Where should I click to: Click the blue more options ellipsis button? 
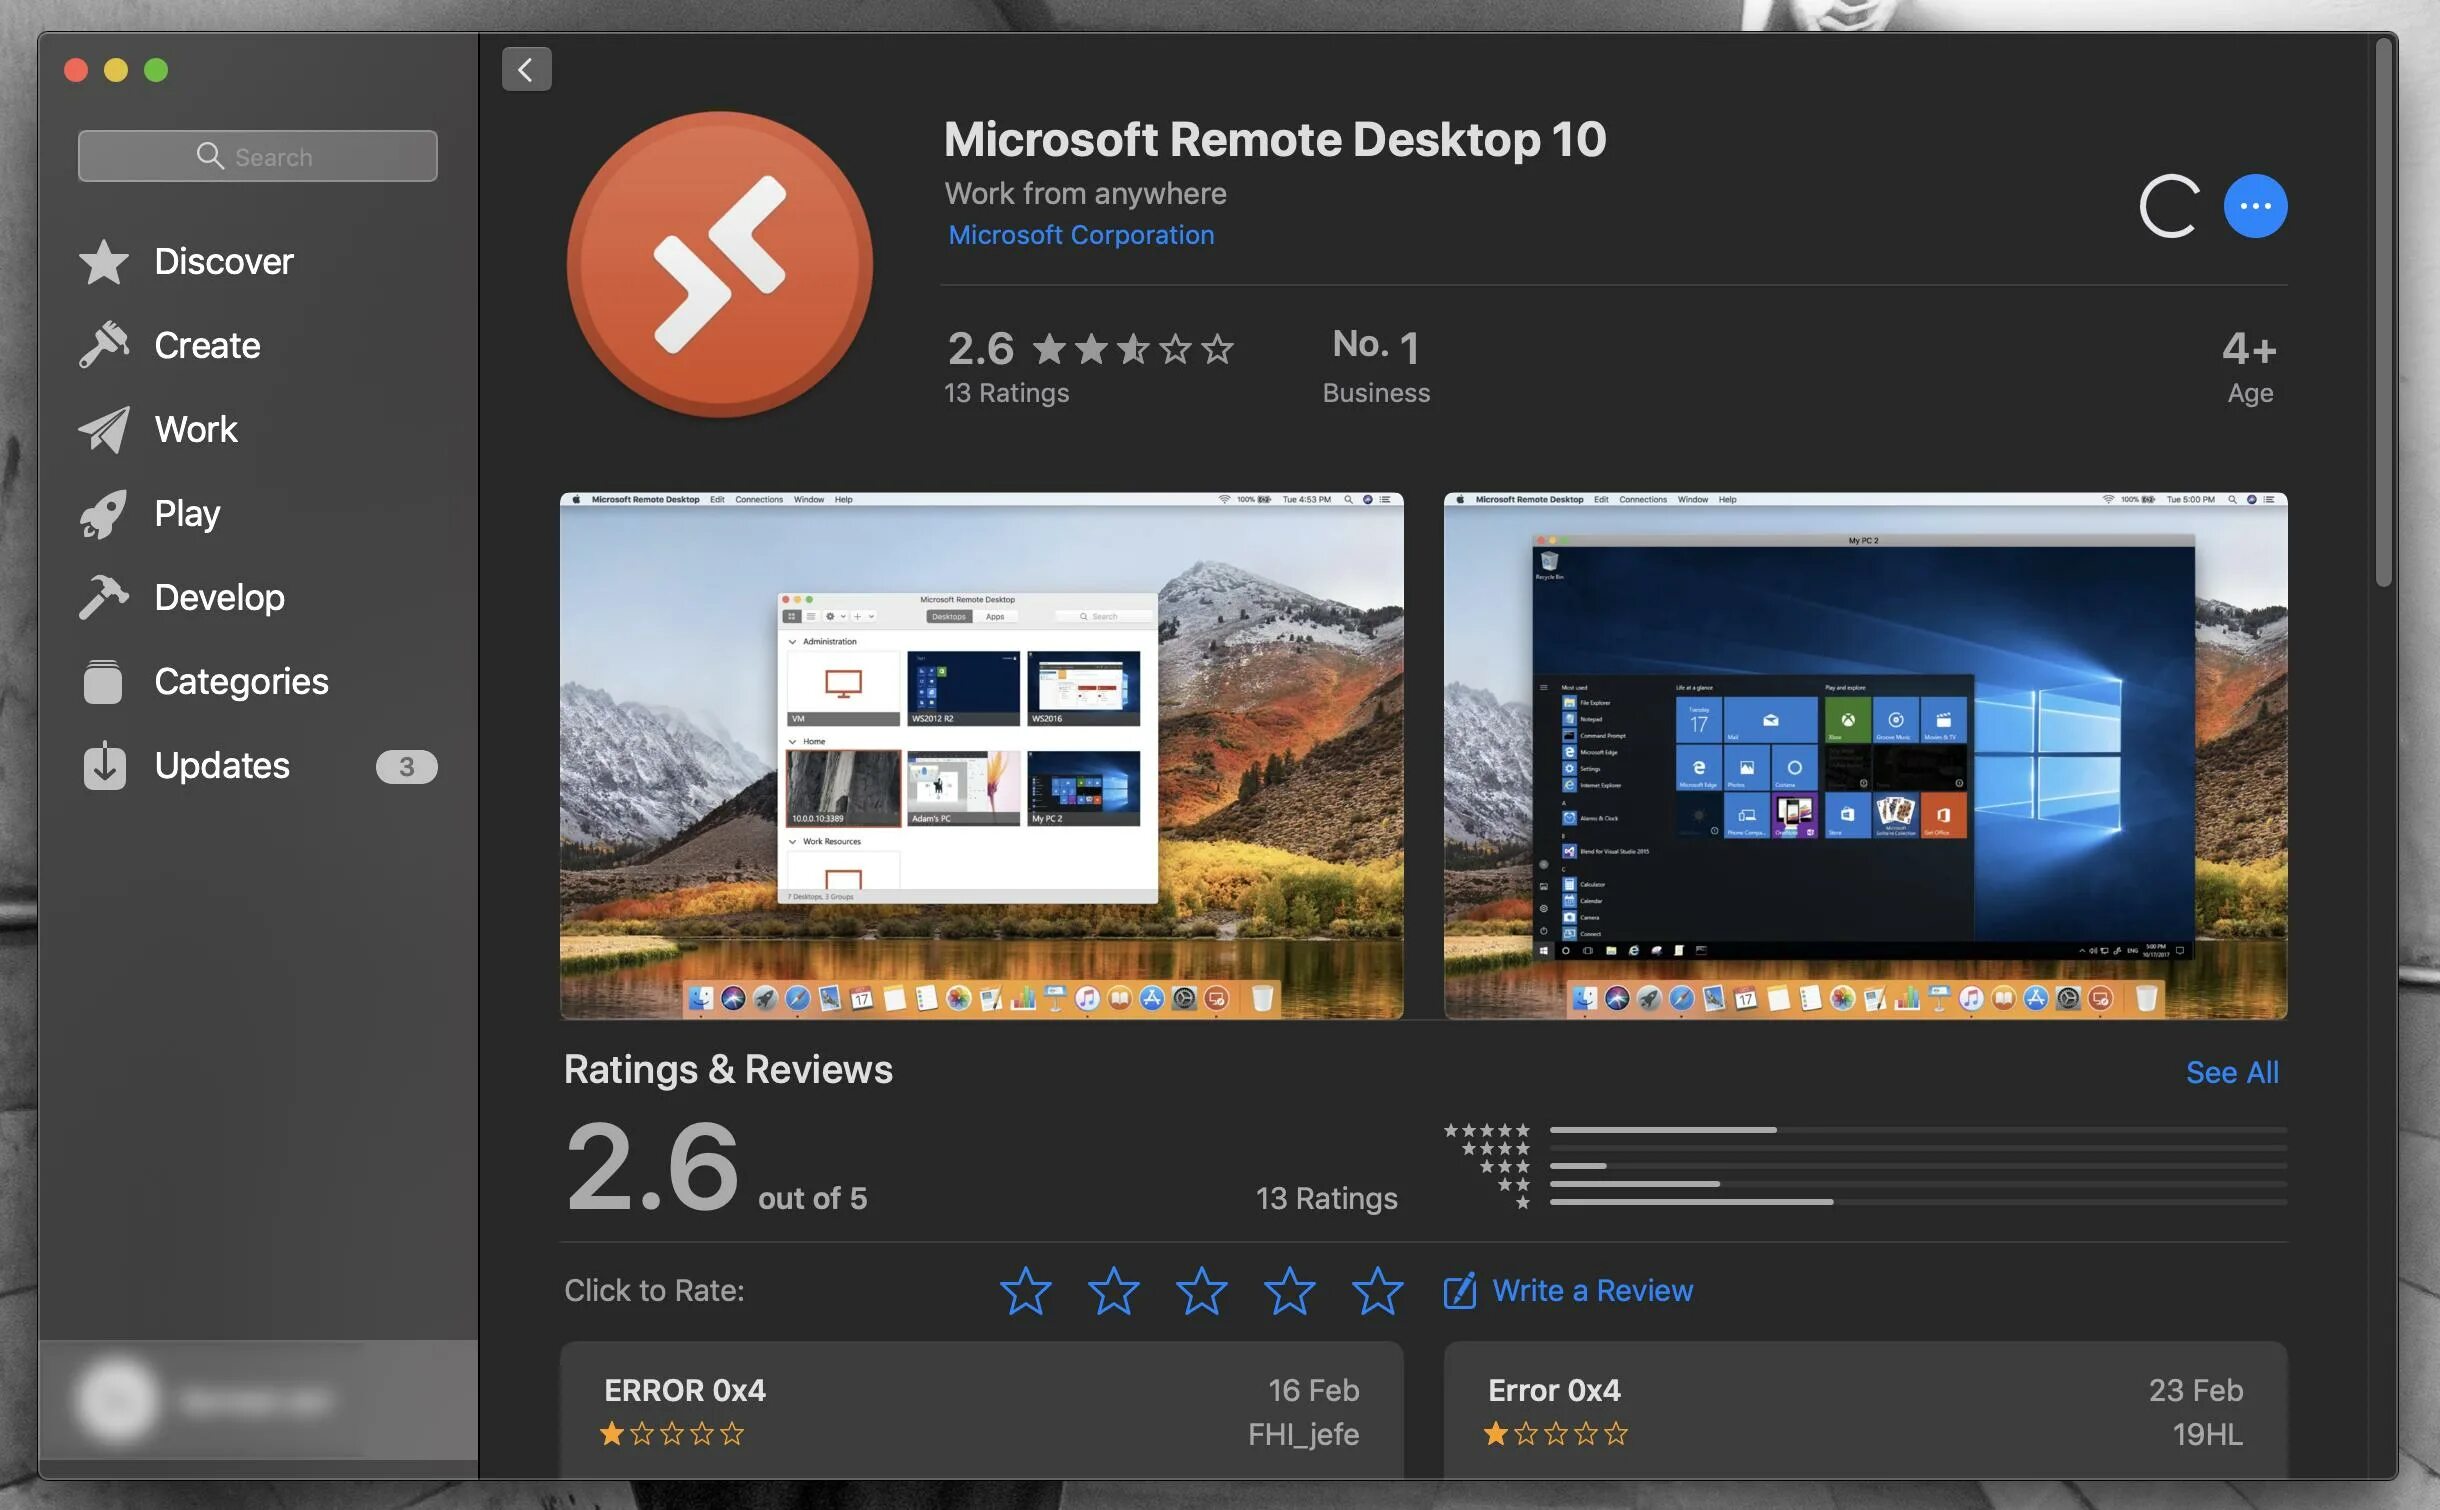[x=2255, y=206]
